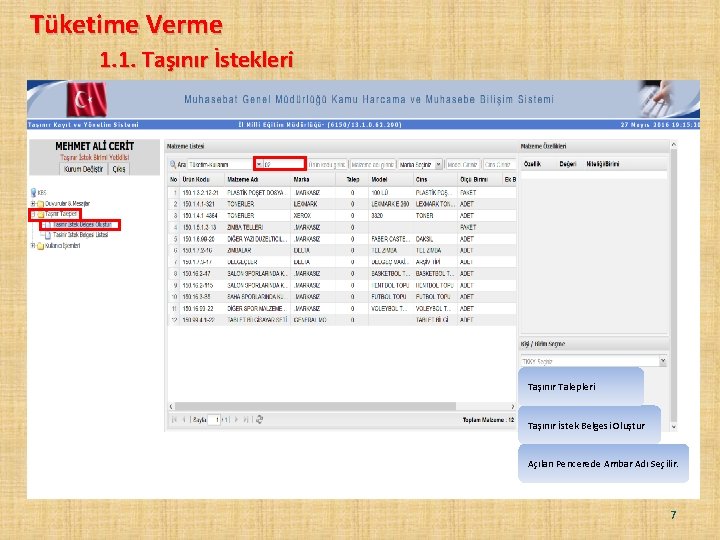This screenshot has height=540, width=720.
Task: Sort by the Ölçü Birimi column header
Action: (480, 180)
